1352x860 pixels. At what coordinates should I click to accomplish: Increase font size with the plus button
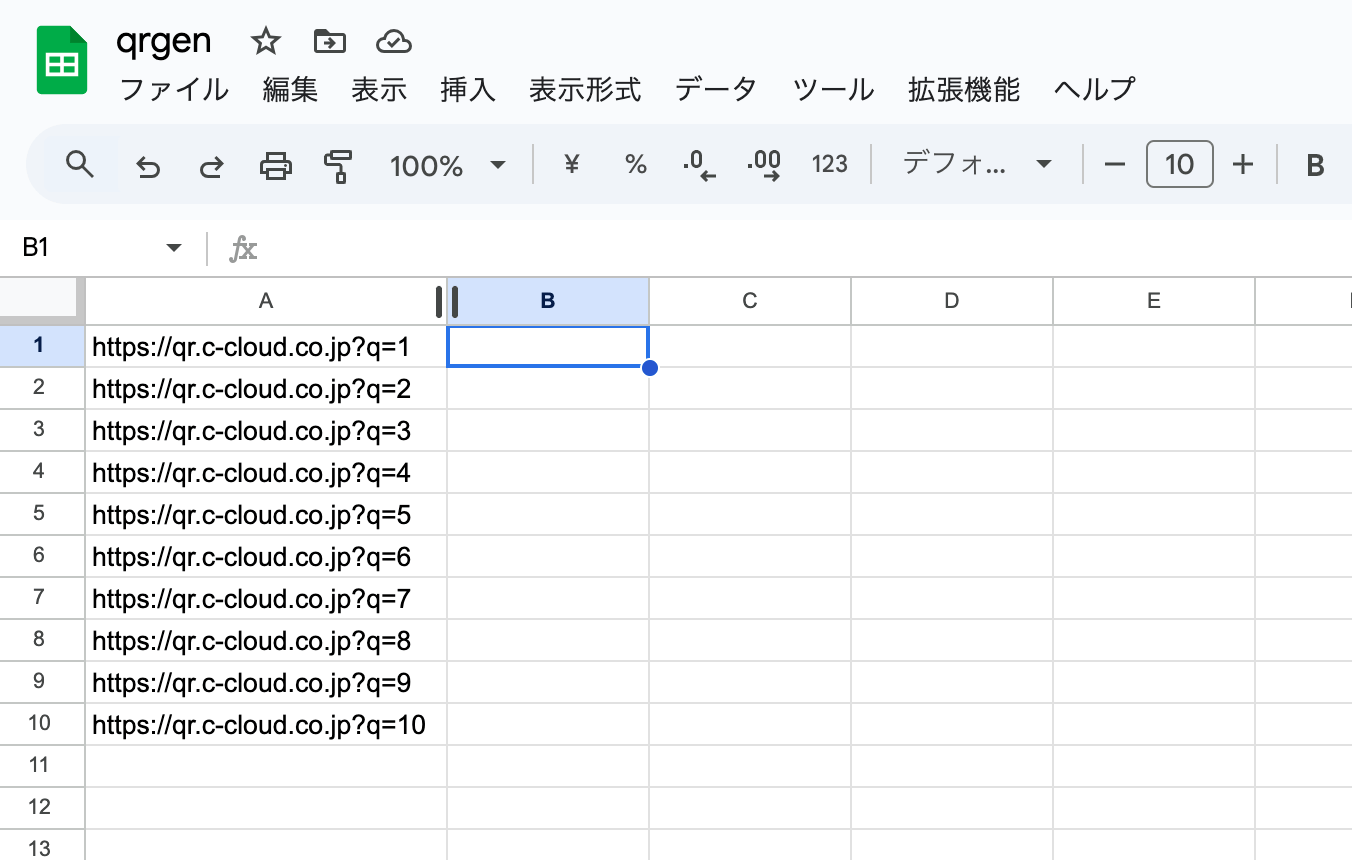pos(1243,165)
